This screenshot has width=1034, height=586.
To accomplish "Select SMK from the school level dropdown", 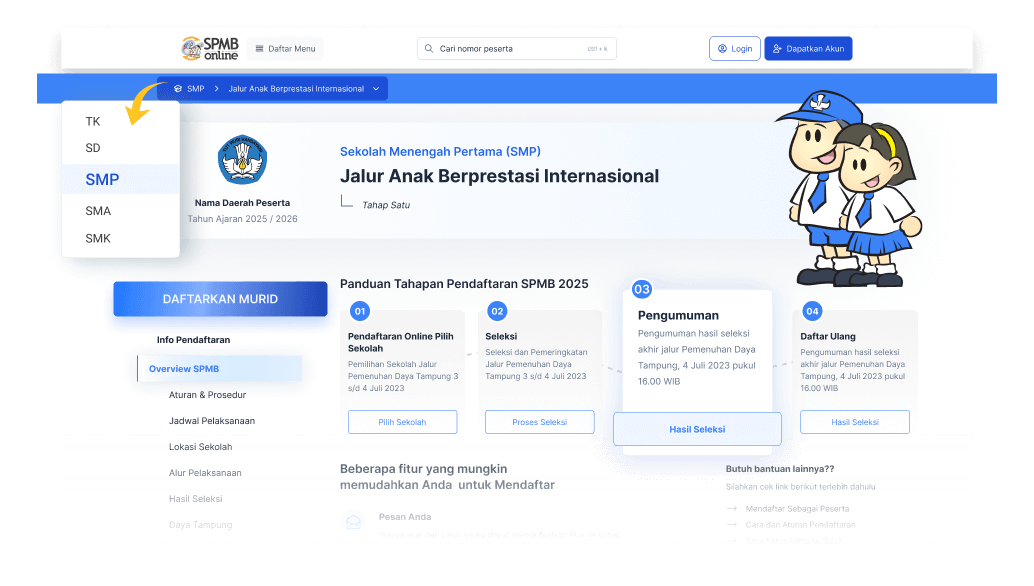I will [x=97, y=238].
